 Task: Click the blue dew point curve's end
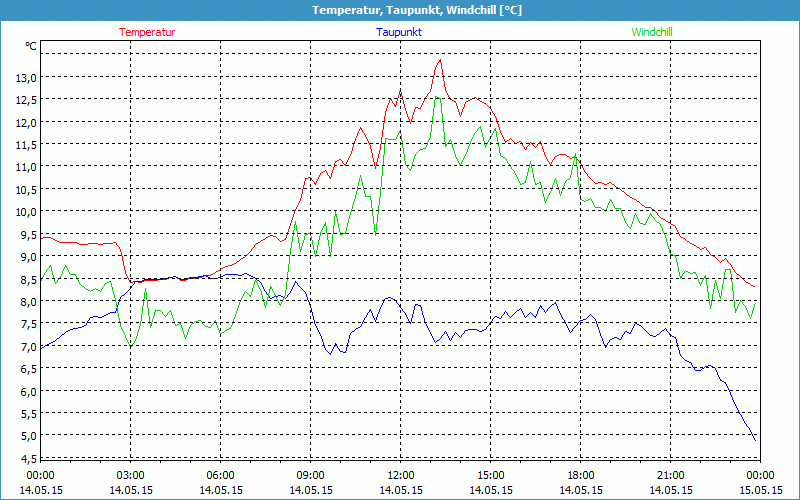(x=755, y=440)
